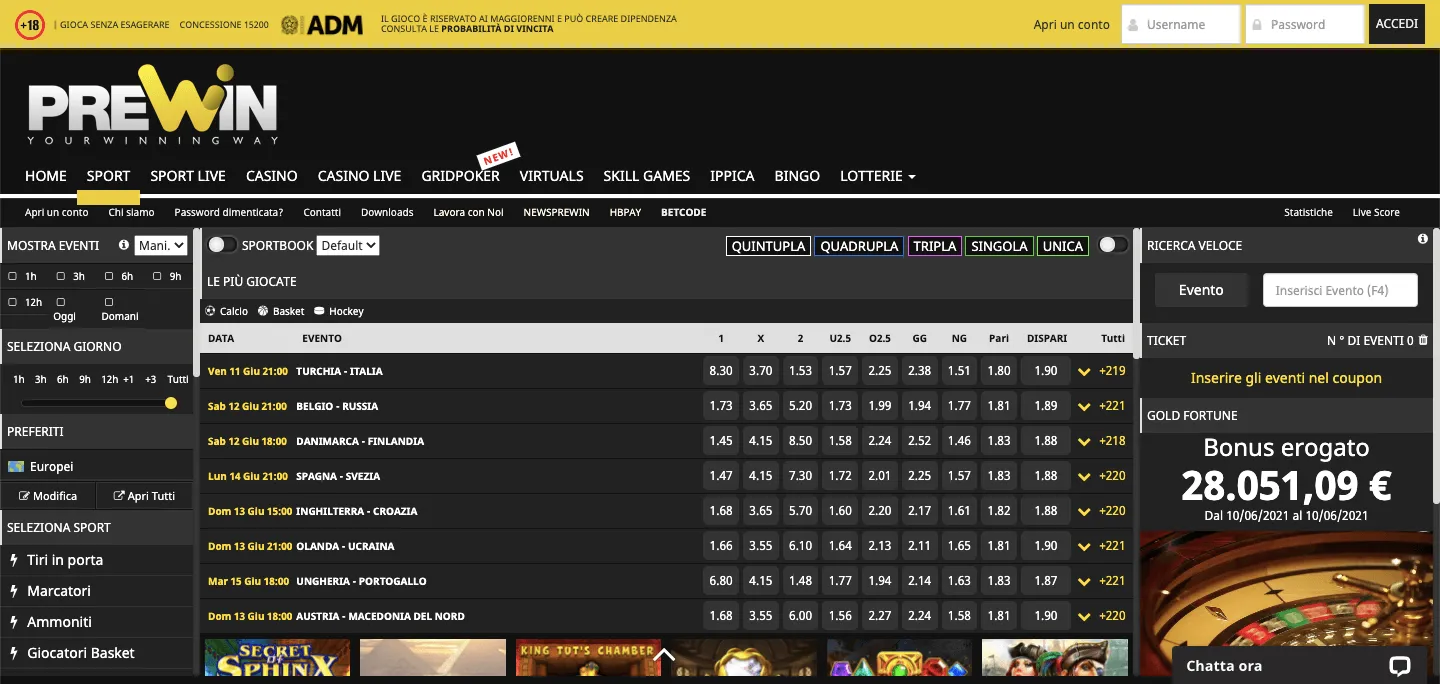1440x684 pixels.
Task: Toggle the Sportbook switch
Action: (222, 245)
